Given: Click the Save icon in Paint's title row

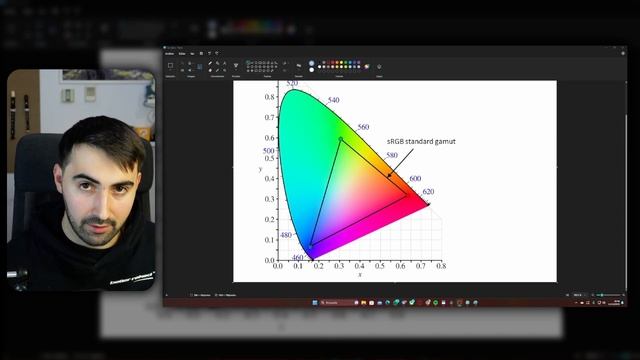Looking at the screenshot, I should point(201,53).
